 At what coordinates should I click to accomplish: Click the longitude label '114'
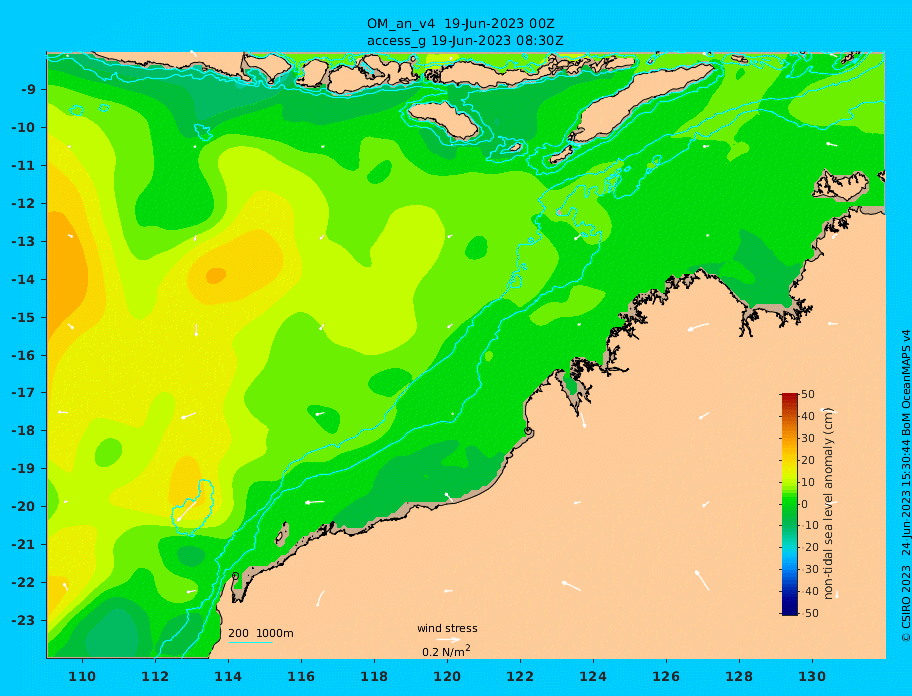[x=228, y=676]
